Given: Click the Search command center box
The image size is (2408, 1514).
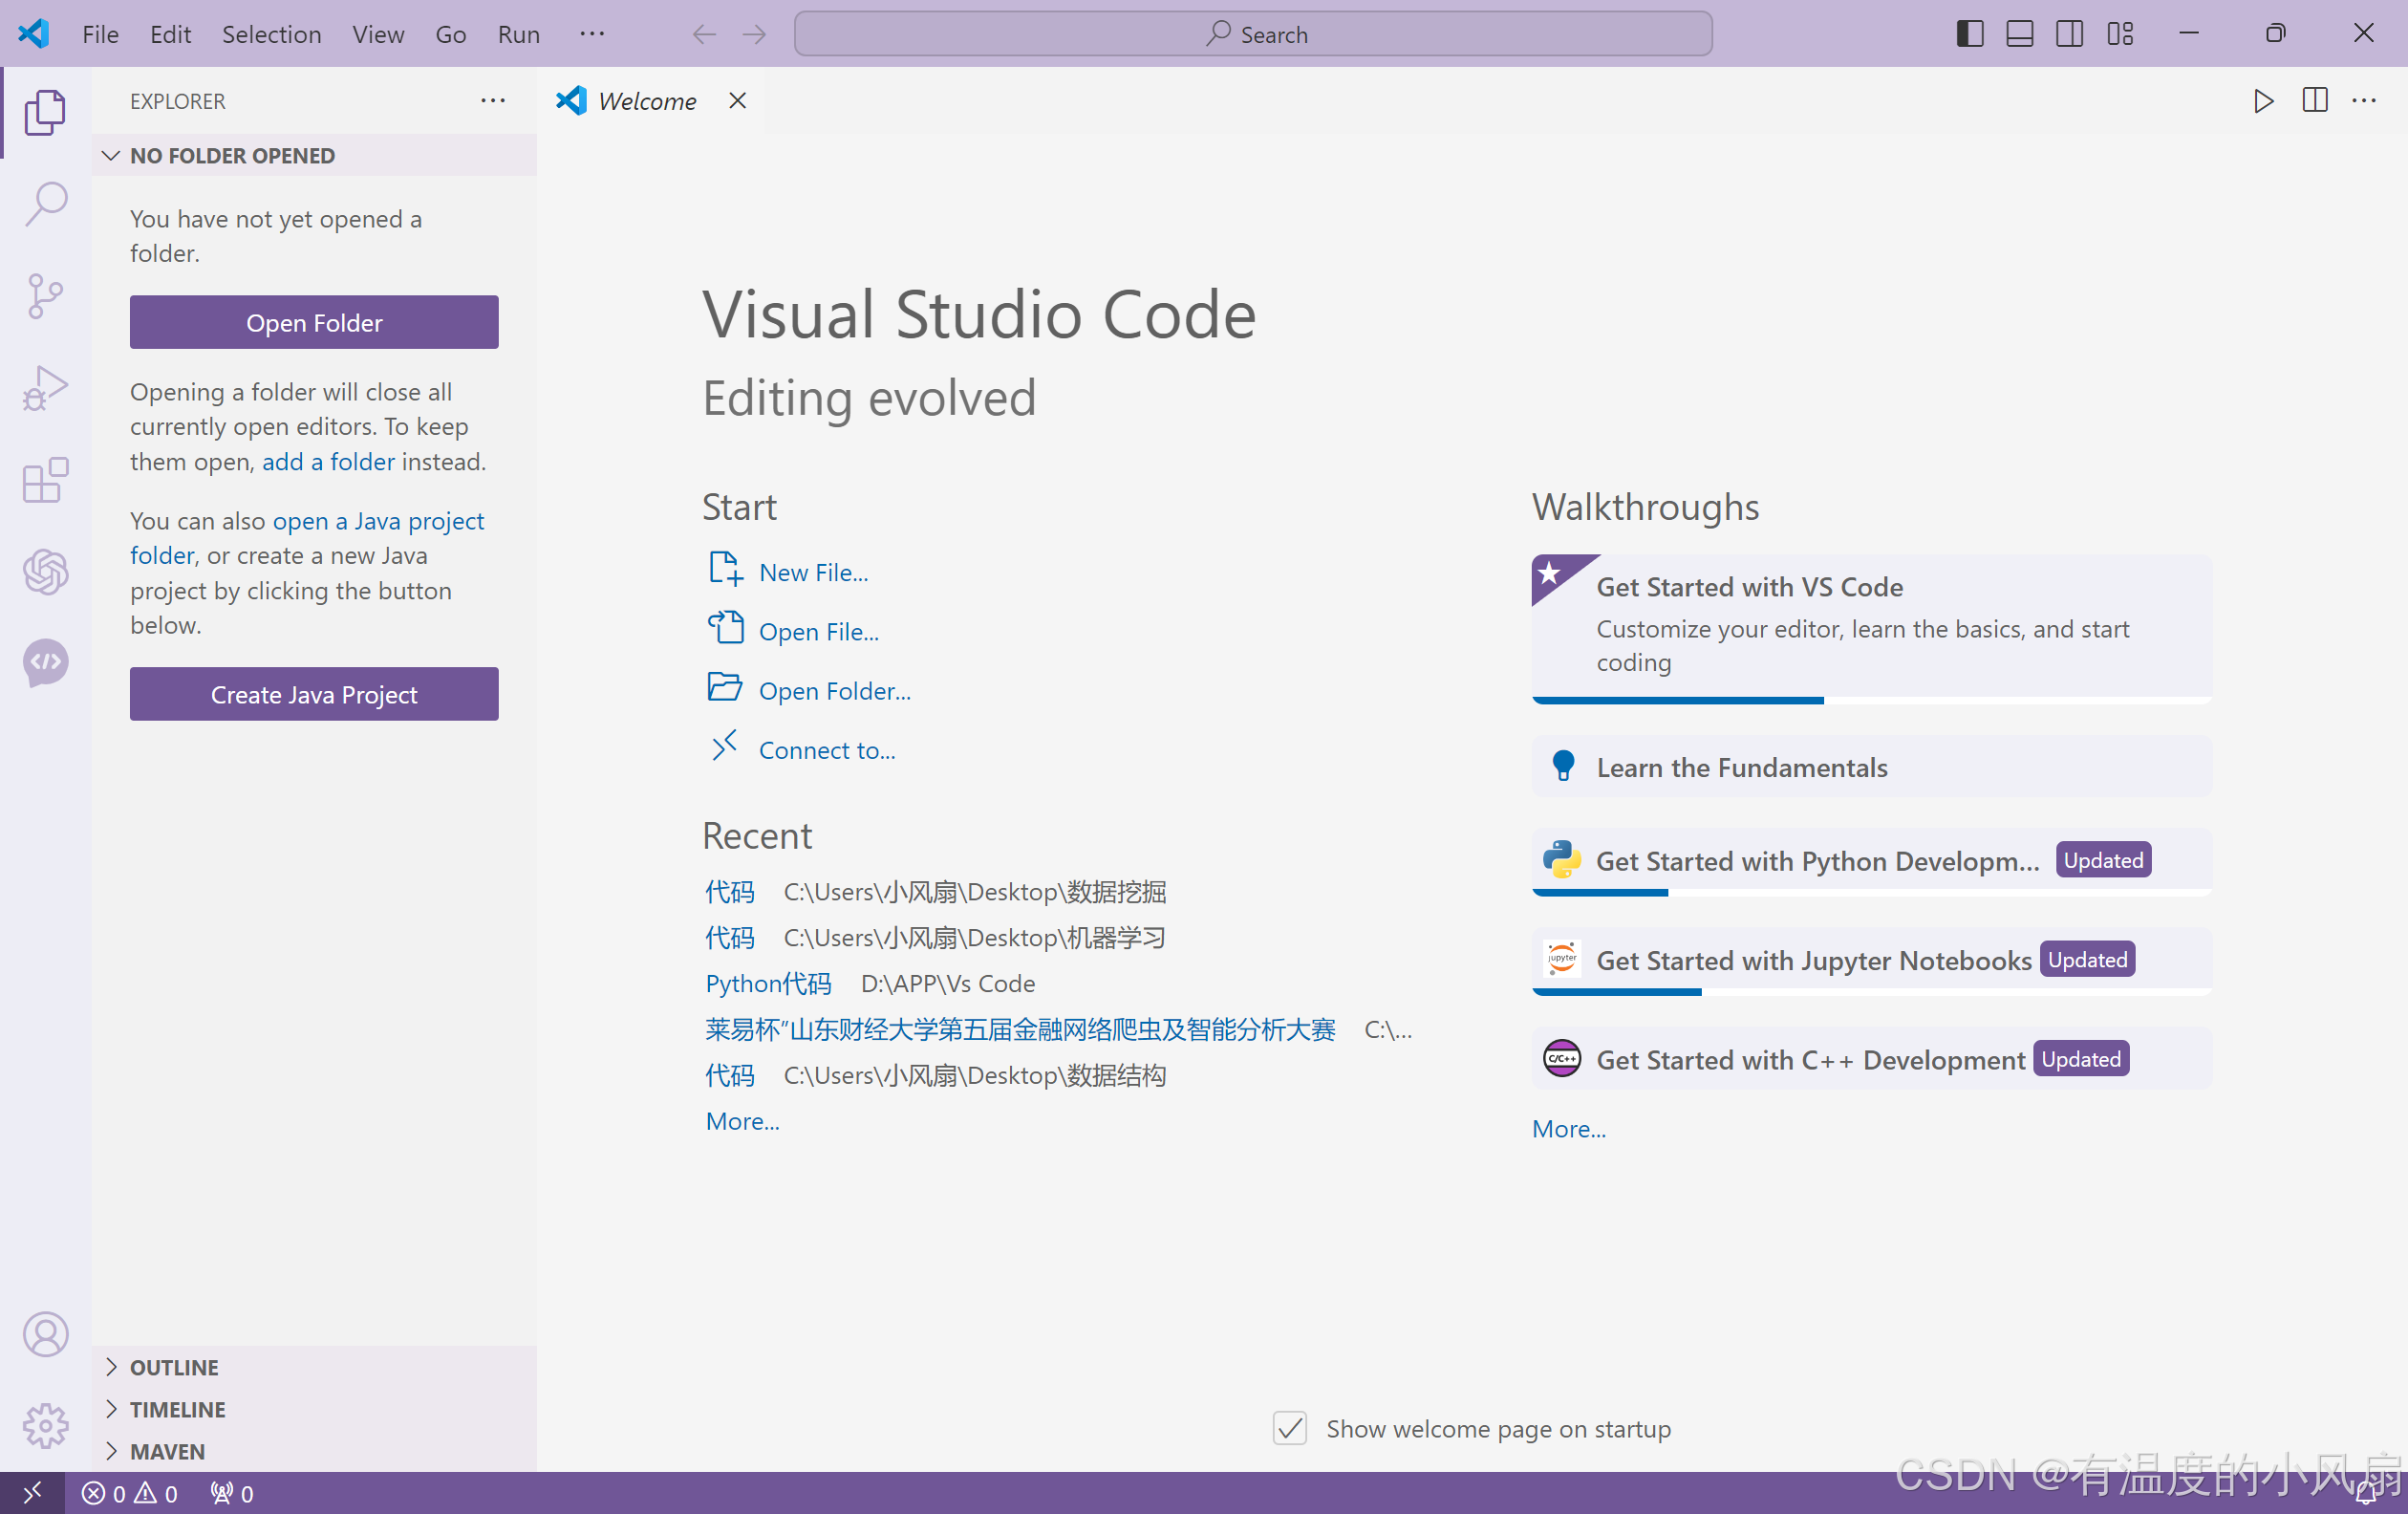Looking at the screenshot, I should pos(1252,34).
